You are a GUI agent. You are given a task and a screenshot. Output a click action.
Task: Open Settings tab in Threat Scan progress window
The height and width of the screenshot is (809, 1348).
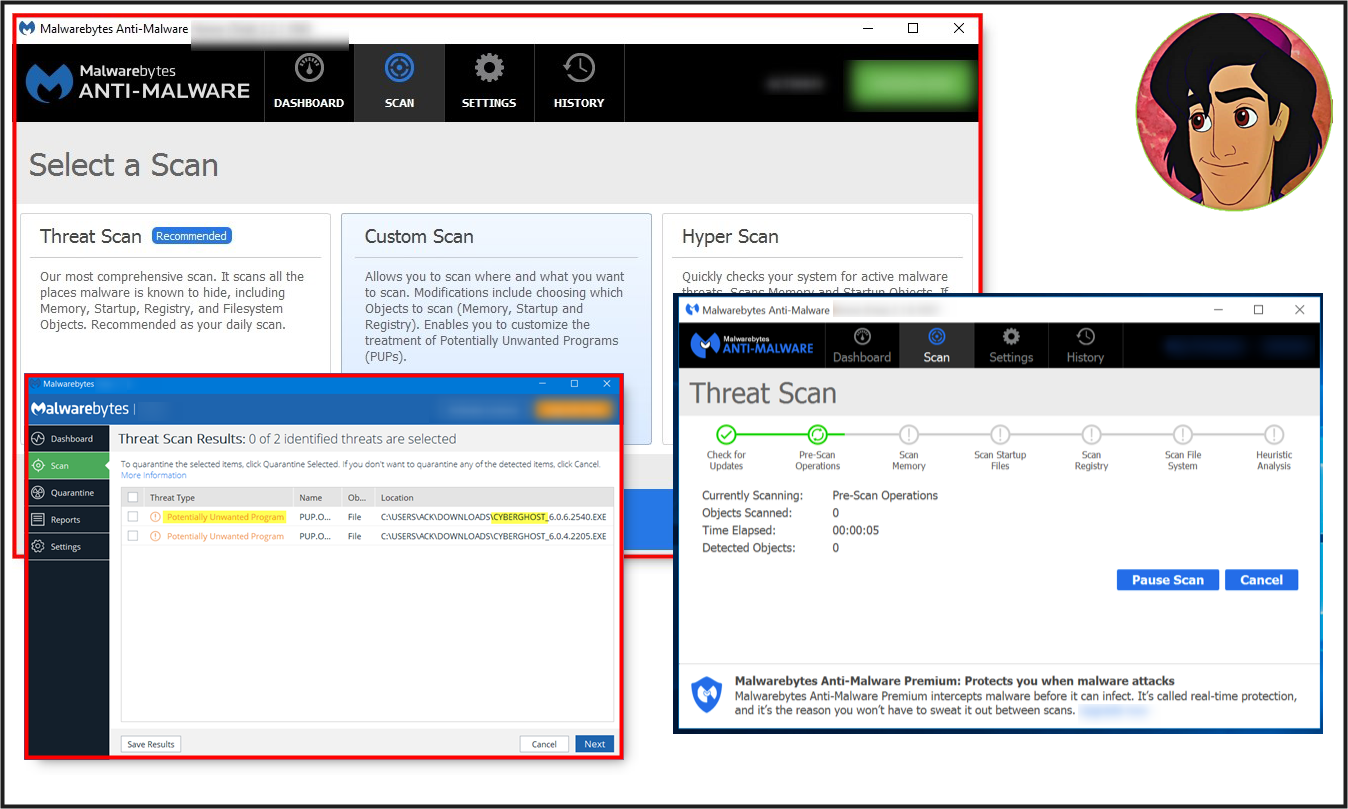point(1011,346)
